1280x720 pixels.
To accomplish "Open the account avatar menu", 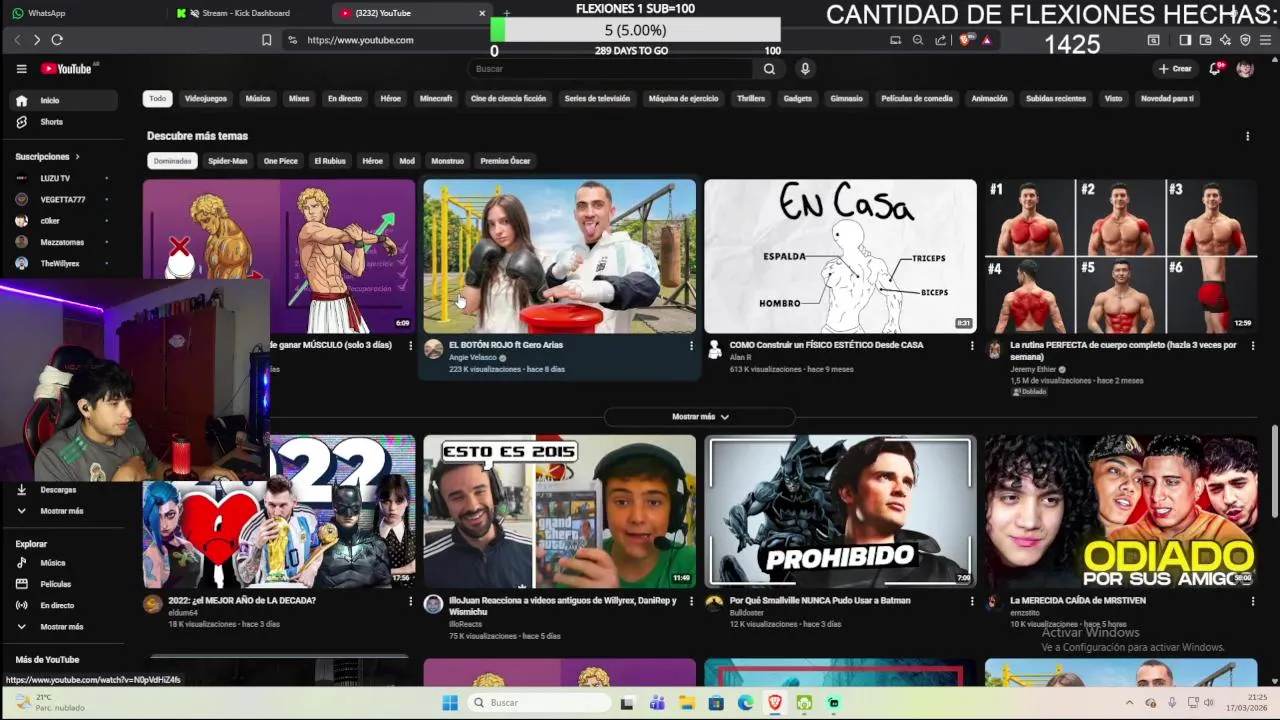I will coord(1245,69).
